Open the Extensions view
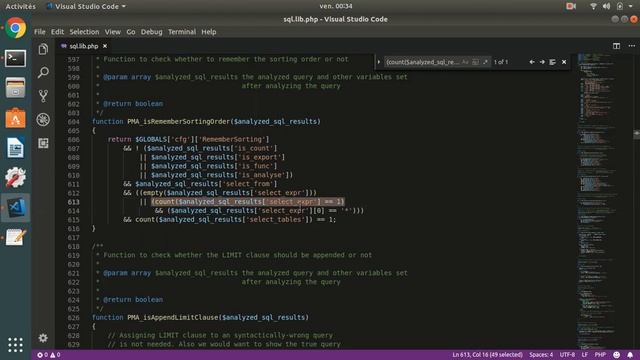This screenshot has height=360, width=640. (x=43, y=143)
